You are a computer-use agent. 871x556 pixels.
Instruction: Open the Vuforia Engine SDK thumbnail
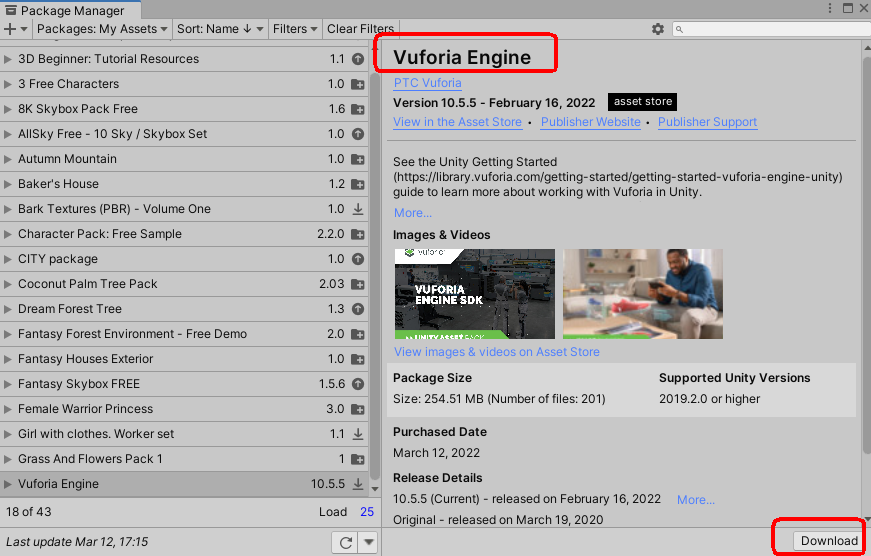tap(475, 294)
